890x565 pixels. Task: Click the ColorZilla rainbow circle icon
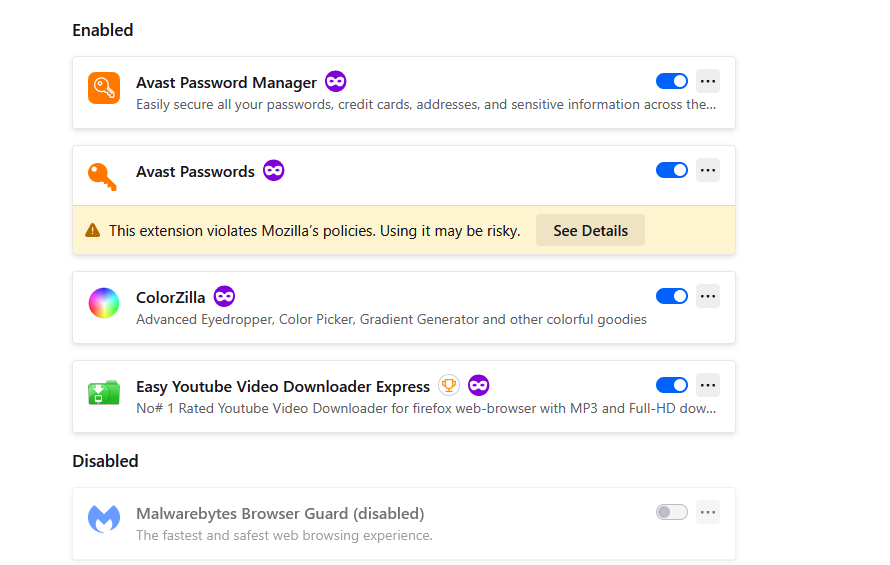[x=104, y=303]
